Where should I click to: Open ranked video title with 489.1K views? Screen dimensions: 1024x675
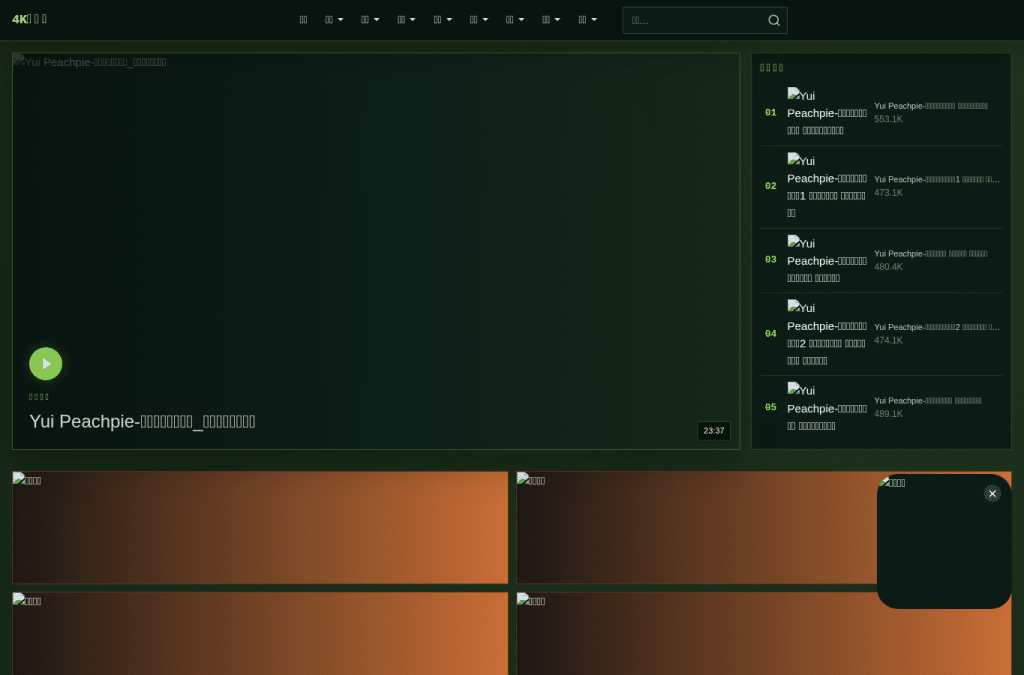click(928, 401)
